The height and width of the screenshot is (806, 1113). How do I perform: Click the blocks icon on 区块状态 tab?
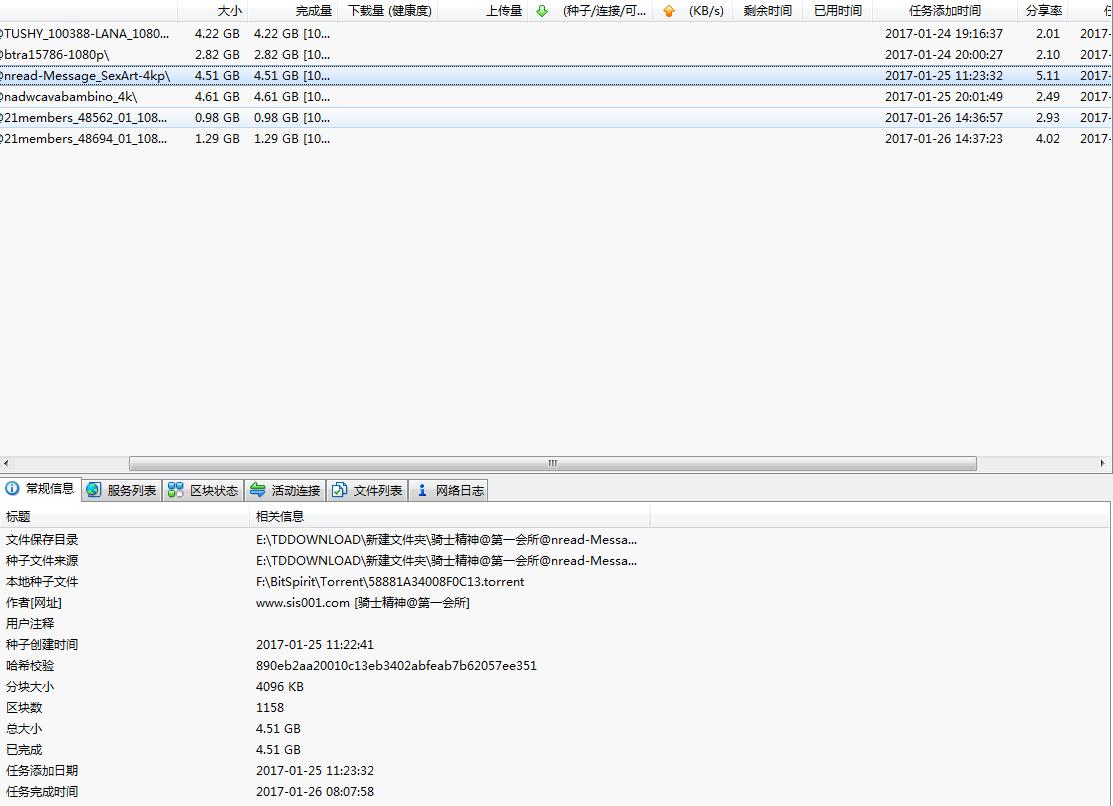(x=176, y=490)
